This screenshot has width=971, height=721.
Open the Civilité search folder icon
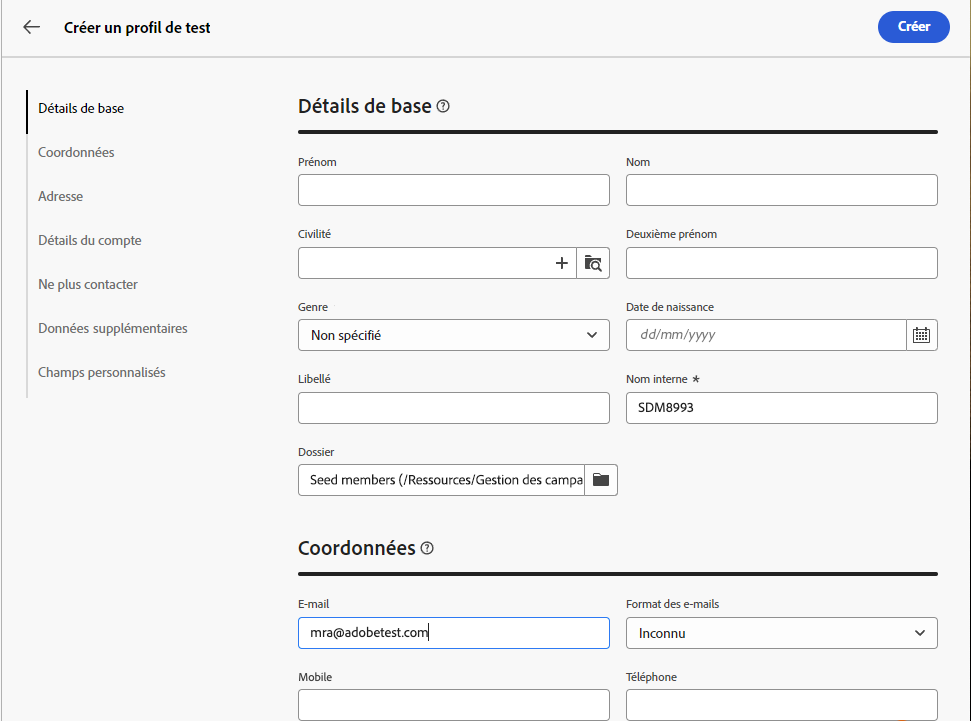593,263
